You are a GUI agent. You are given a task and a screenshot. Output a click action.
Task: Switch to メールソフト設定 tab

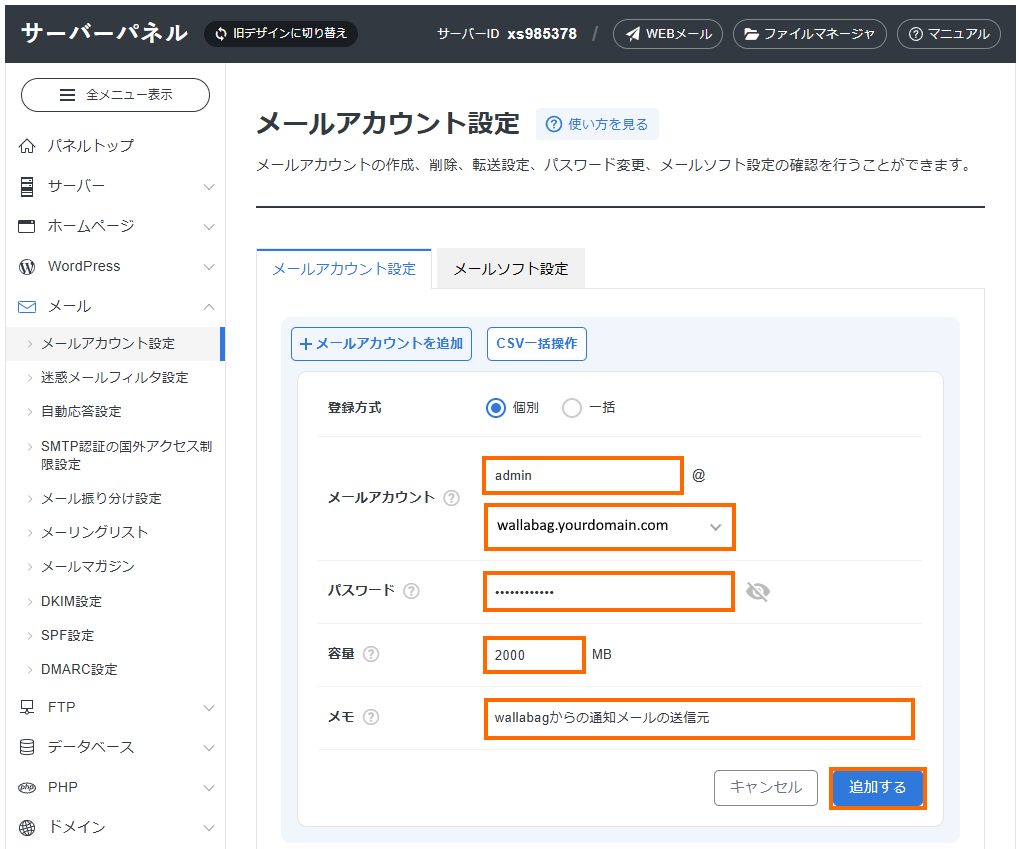point(511,268)
